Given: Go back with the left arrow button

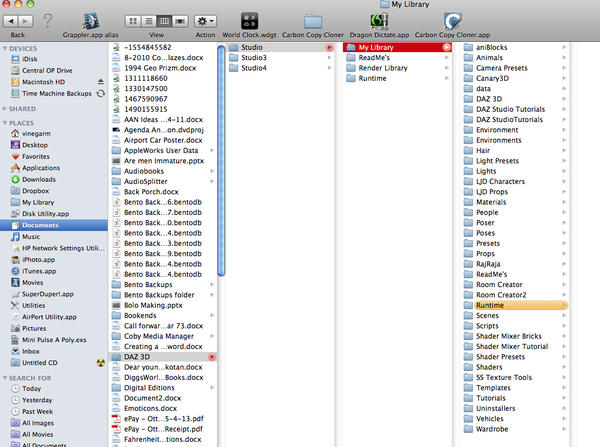Looking at the screenshot, I should (x=11, y=21).
